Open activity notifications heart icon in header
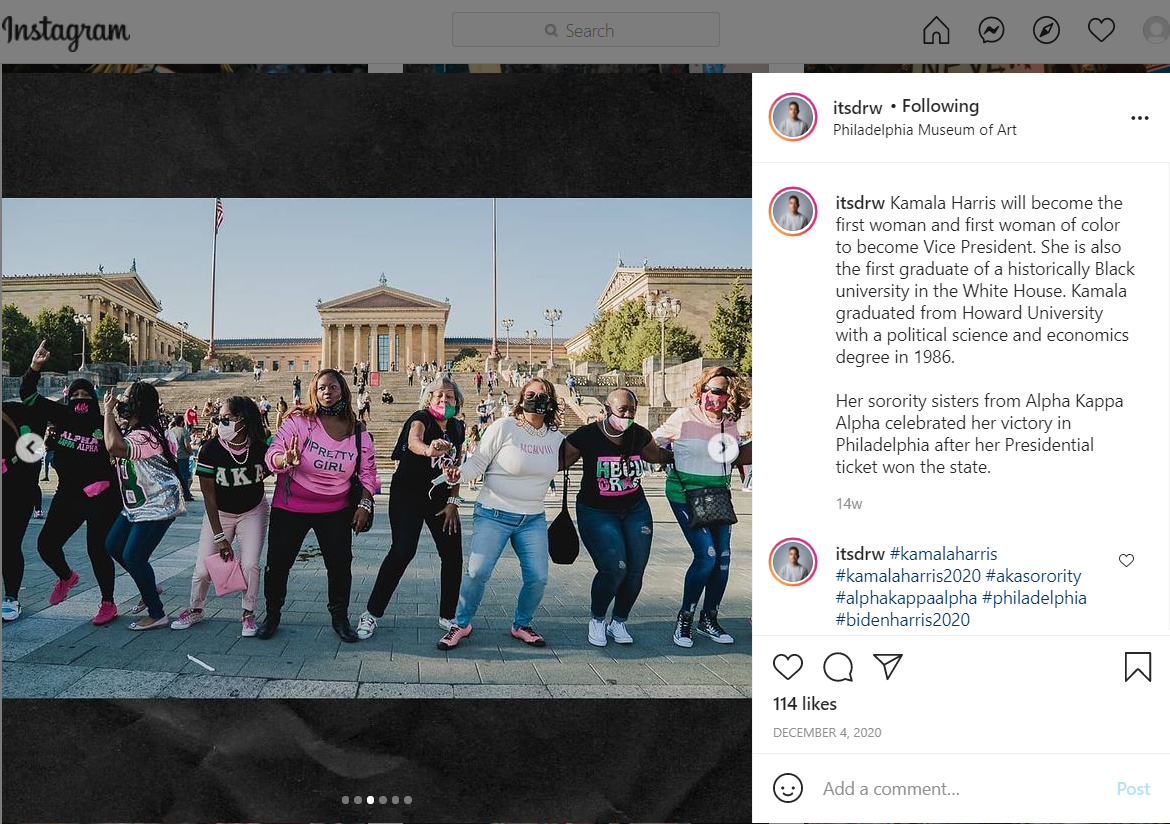This screenshot has width=1170, height=824. (x=1101, y=31)
